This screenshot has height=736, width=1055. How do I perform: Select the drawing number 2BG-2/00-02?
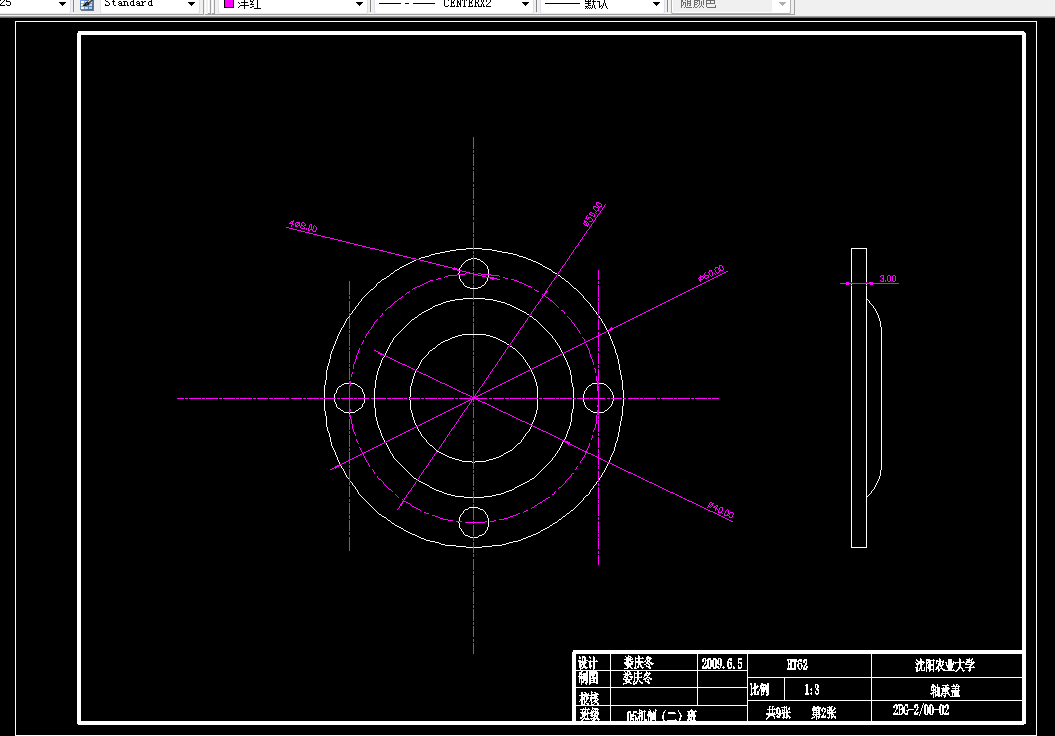[x=921, y=710]
